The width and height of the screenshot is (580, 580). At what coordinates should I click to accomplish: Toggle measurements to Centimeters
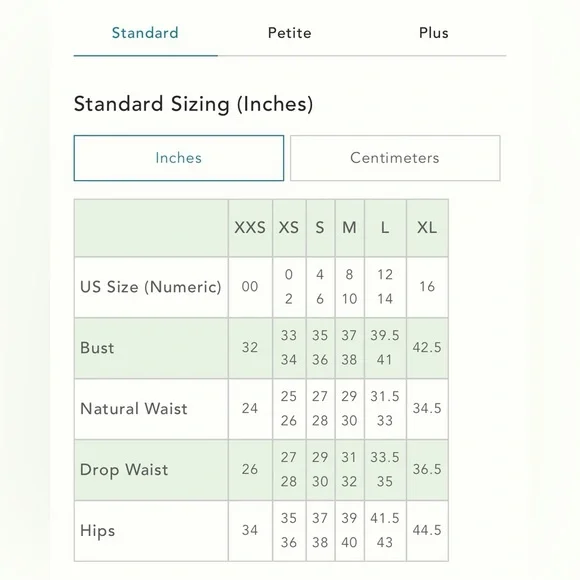(x=395, y=158)
